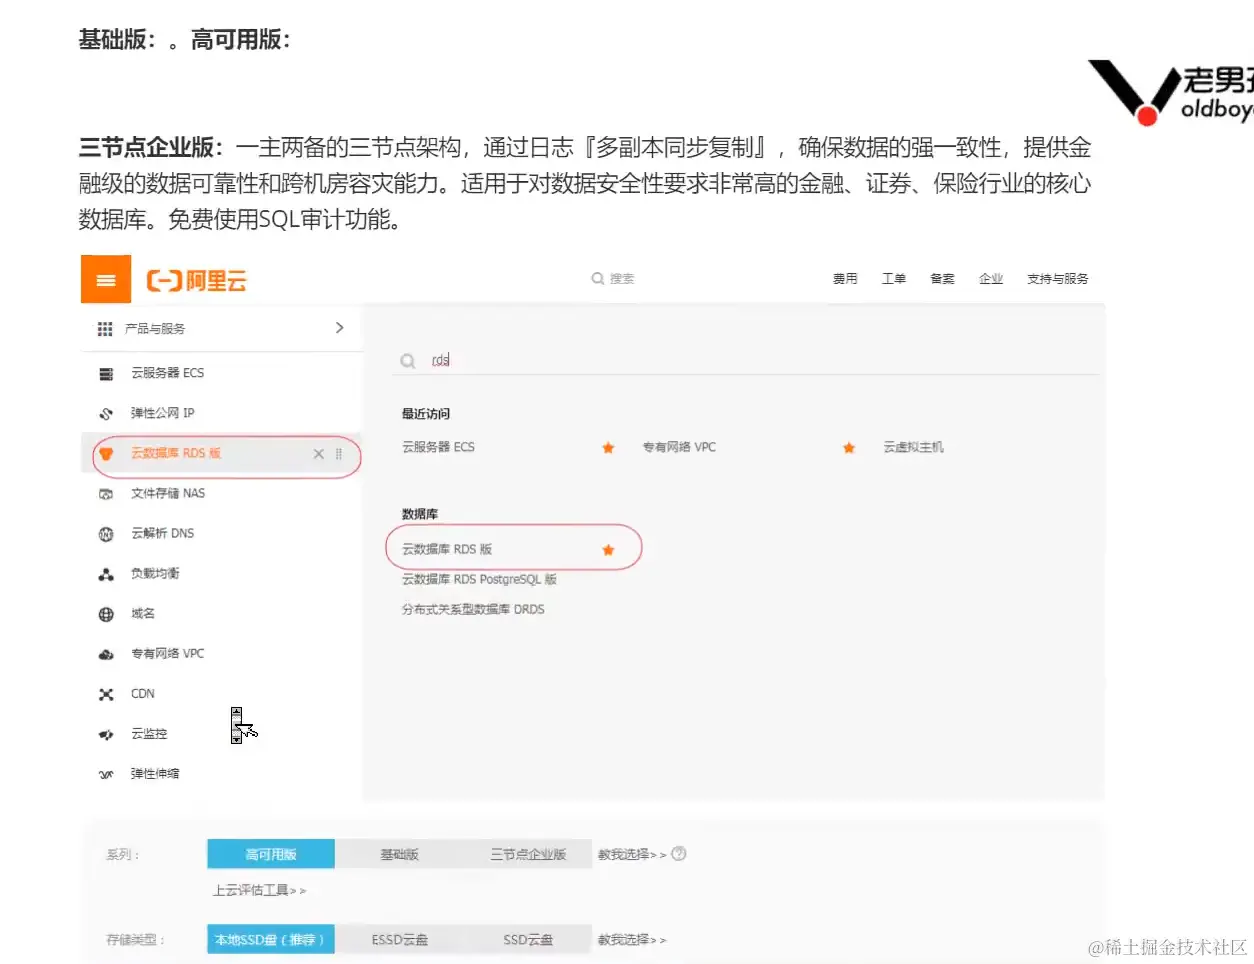
Task: Toggle the favorite star for 云数据库 RDS 版
Action: [608, 550]
